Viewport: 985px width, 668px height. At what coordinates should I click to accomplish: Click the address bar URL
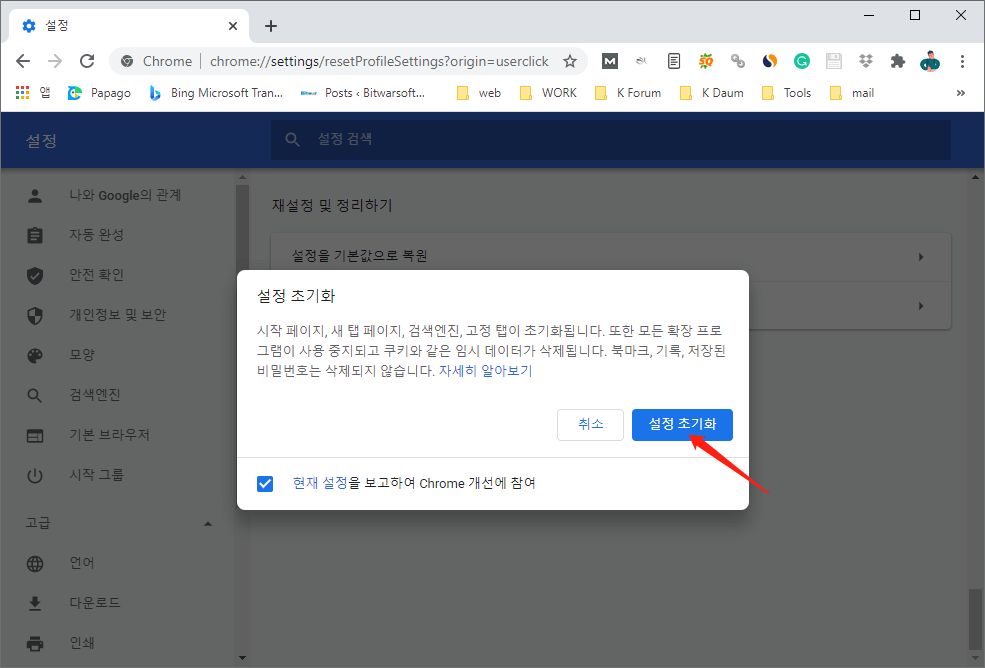coord(379,61)
